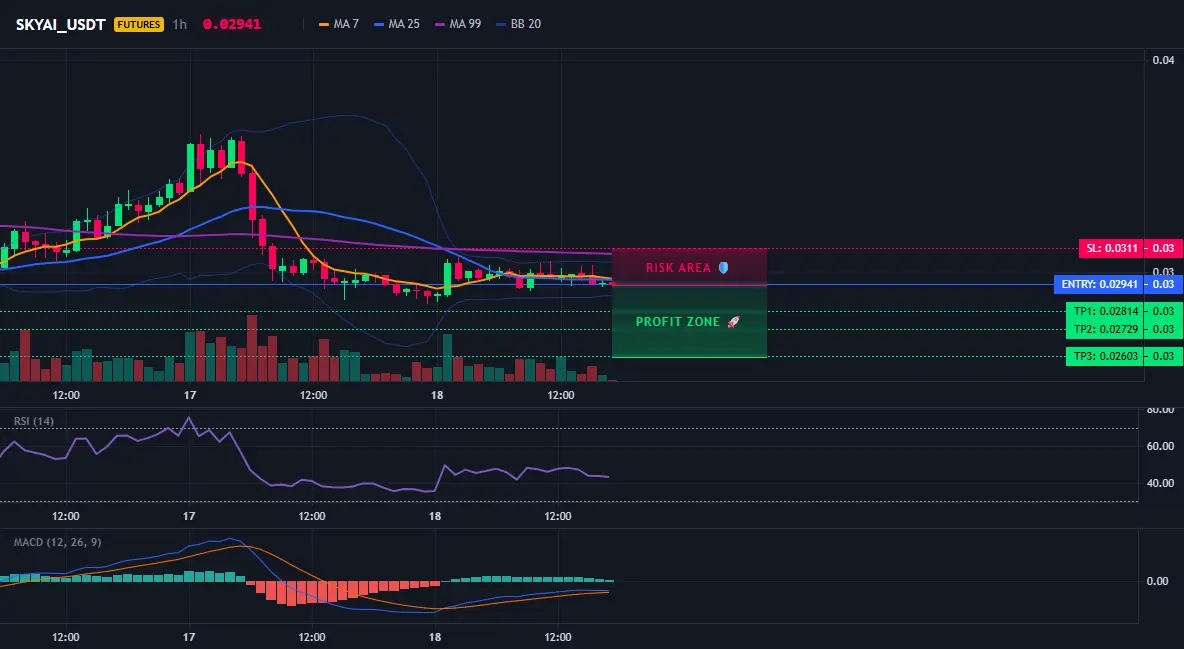Screen dimensions: 1184x649
Task: Click the MACD (12, 26, 9) indicator label
Action: pyautogui.click(x=57, y=542)
